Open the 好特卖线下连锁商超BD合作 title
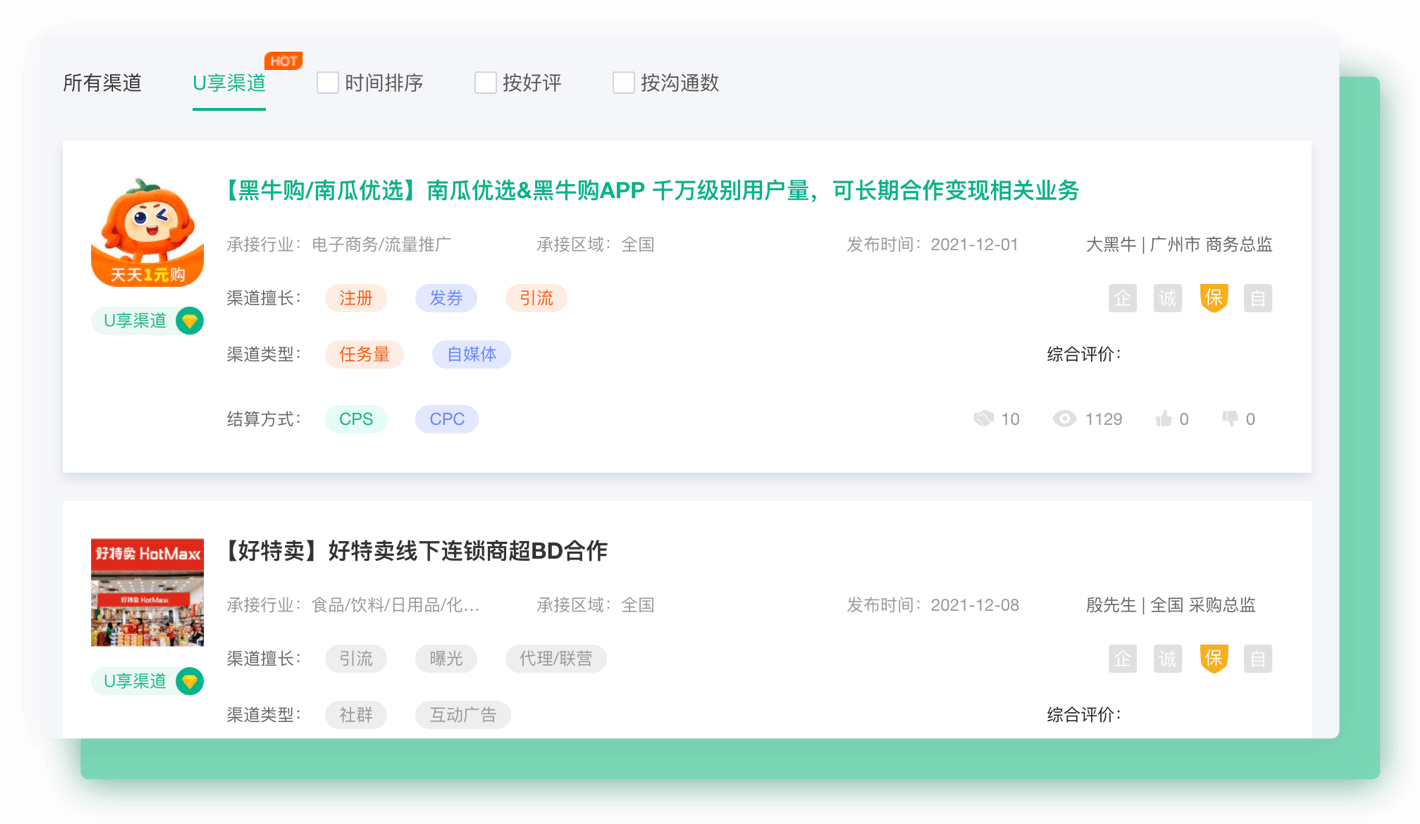 [x=412, y=551]
